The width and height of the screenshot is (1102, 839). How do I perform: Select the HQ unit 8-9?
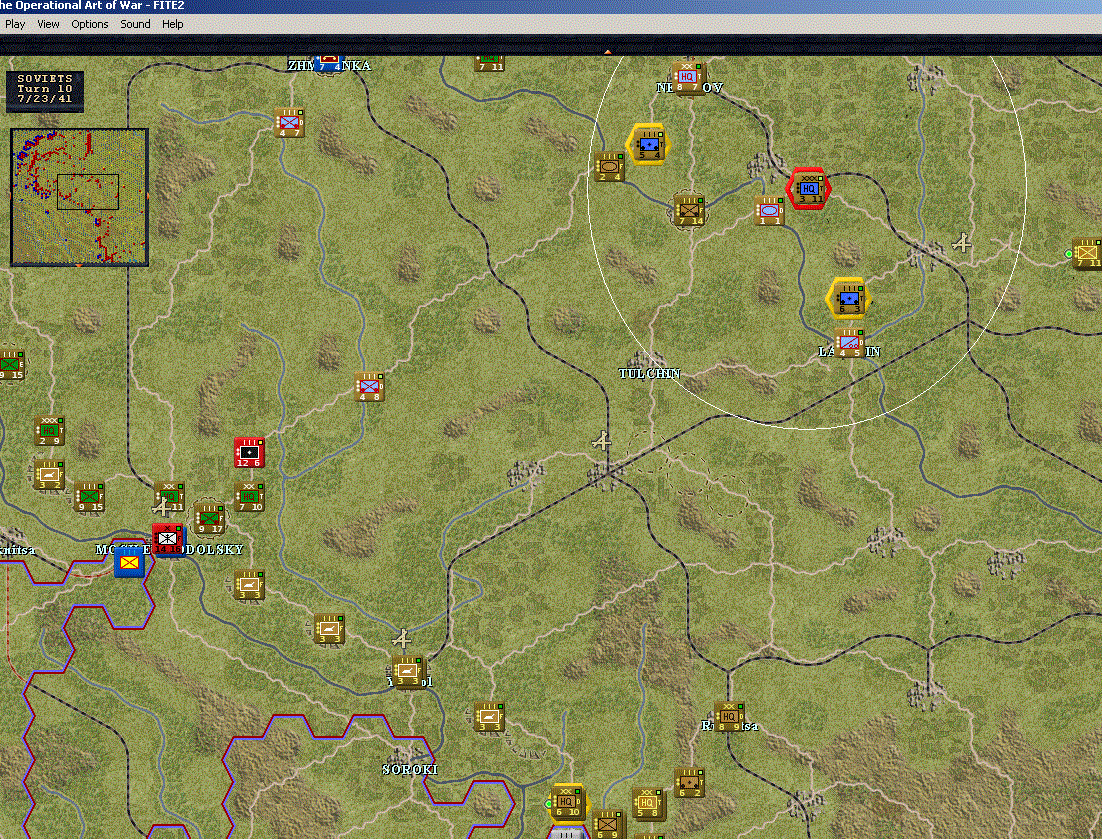[729, 716]
